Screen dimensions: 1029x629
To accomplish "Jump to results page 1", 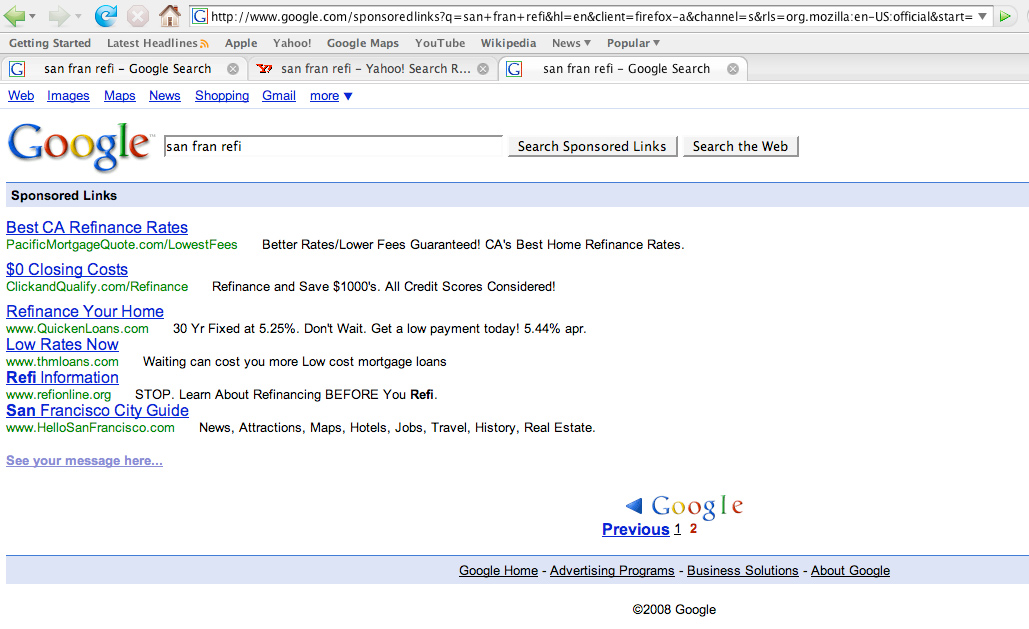I will [677, 529].
